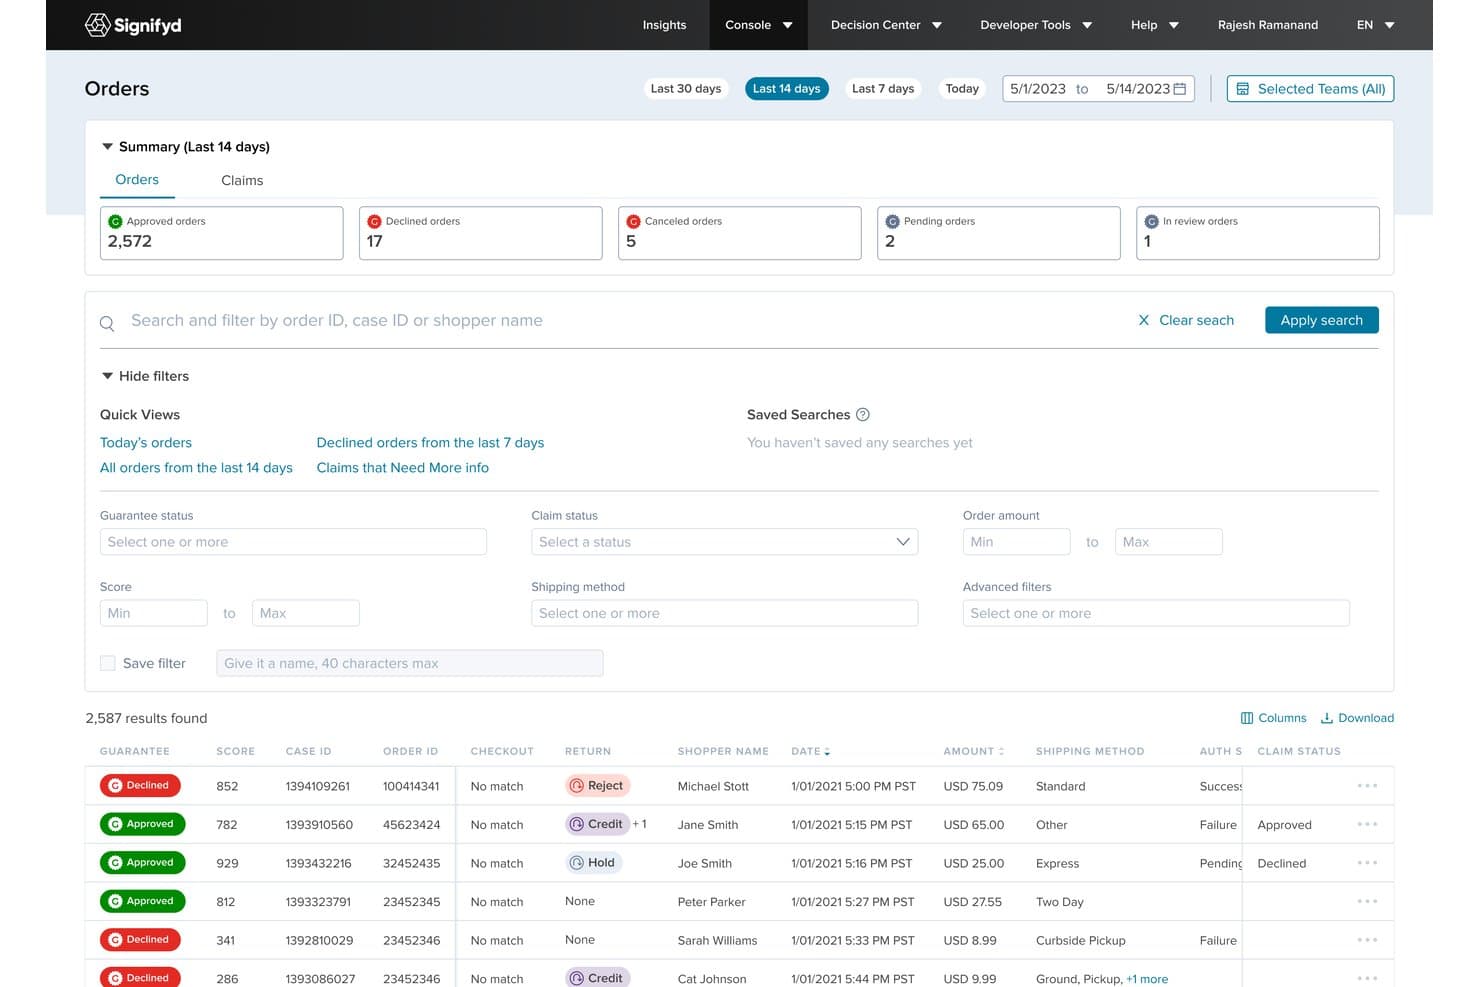Open Claims that Need More info
The height and width of the screenshot is (987, 1480).
pos(403,467)
